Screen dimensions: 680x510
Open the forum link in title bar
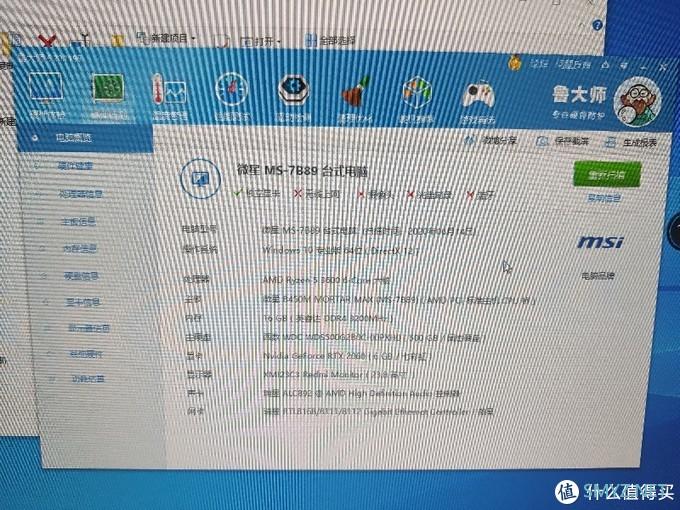[539, 64]
